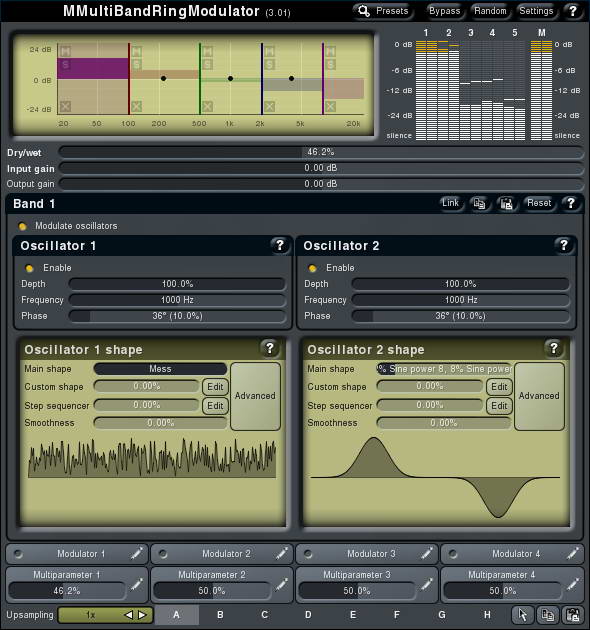Copy the current preset slot using bottom copy icon
The image size is (590, 630).
coord(547,615)
